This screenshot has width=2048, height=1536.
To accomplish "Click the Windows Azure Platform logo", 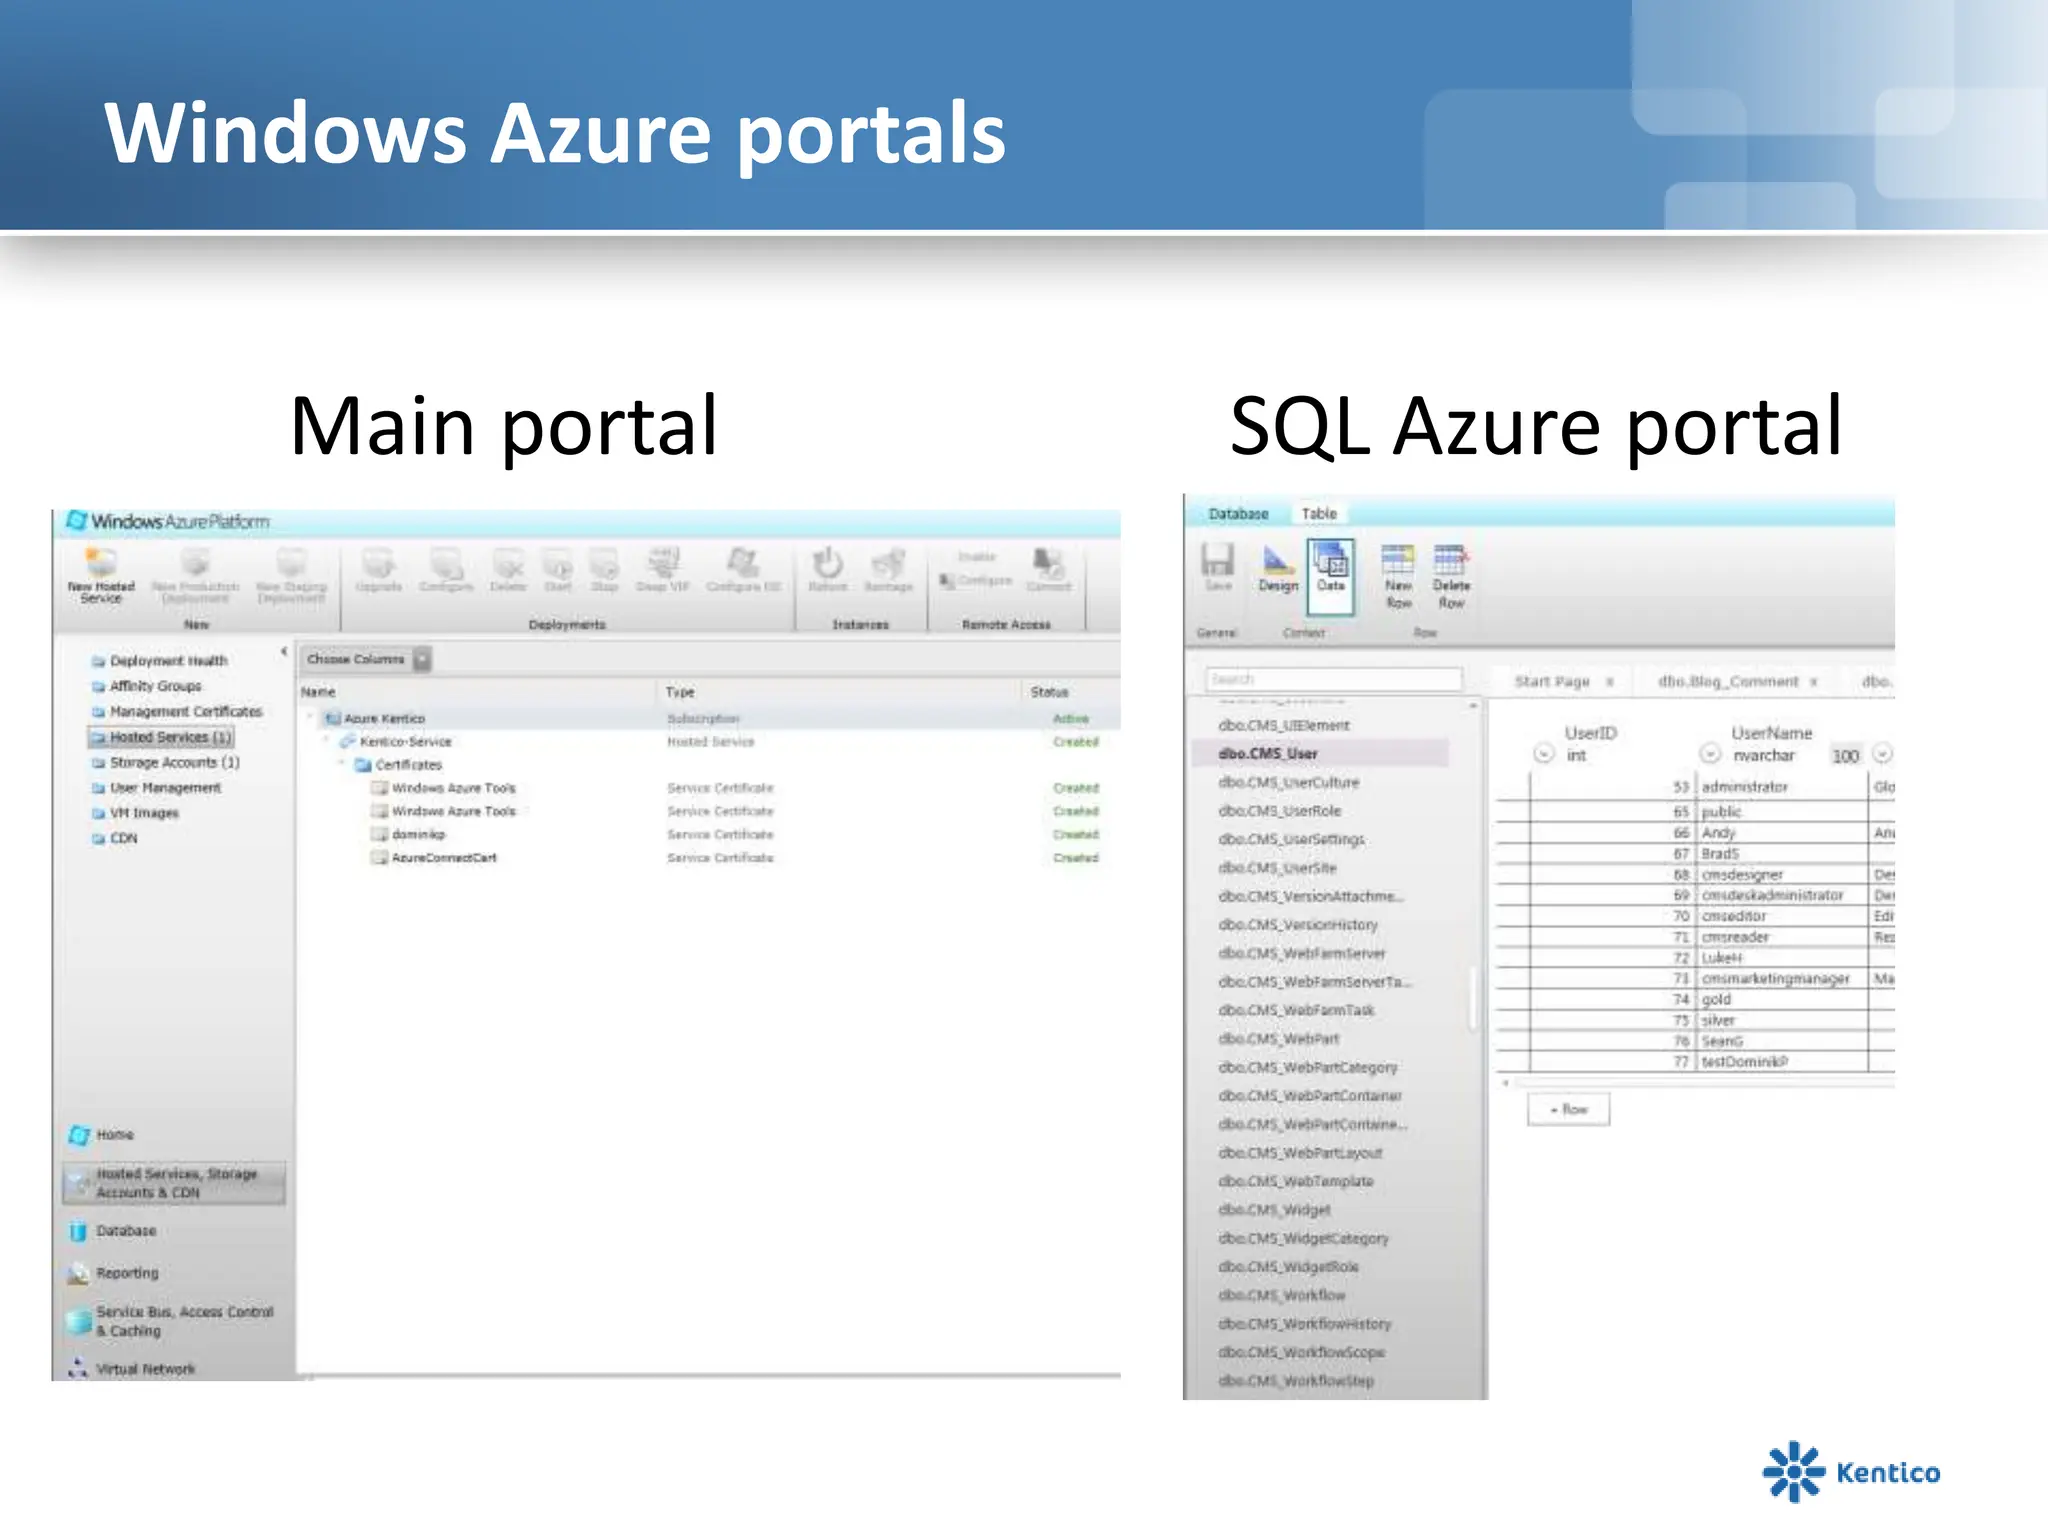I will pos(168,521).
